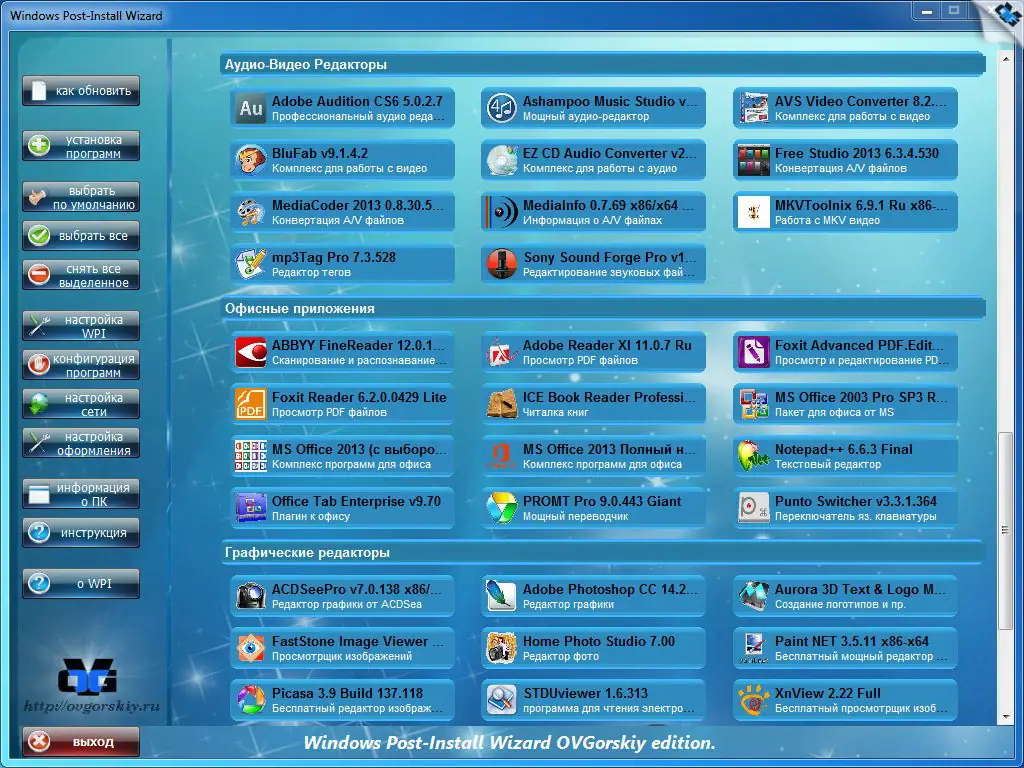The height and width of the screenshot is (768, 1024).
Task: Click the XnView 2.22 icon
Action: point(754,700)
